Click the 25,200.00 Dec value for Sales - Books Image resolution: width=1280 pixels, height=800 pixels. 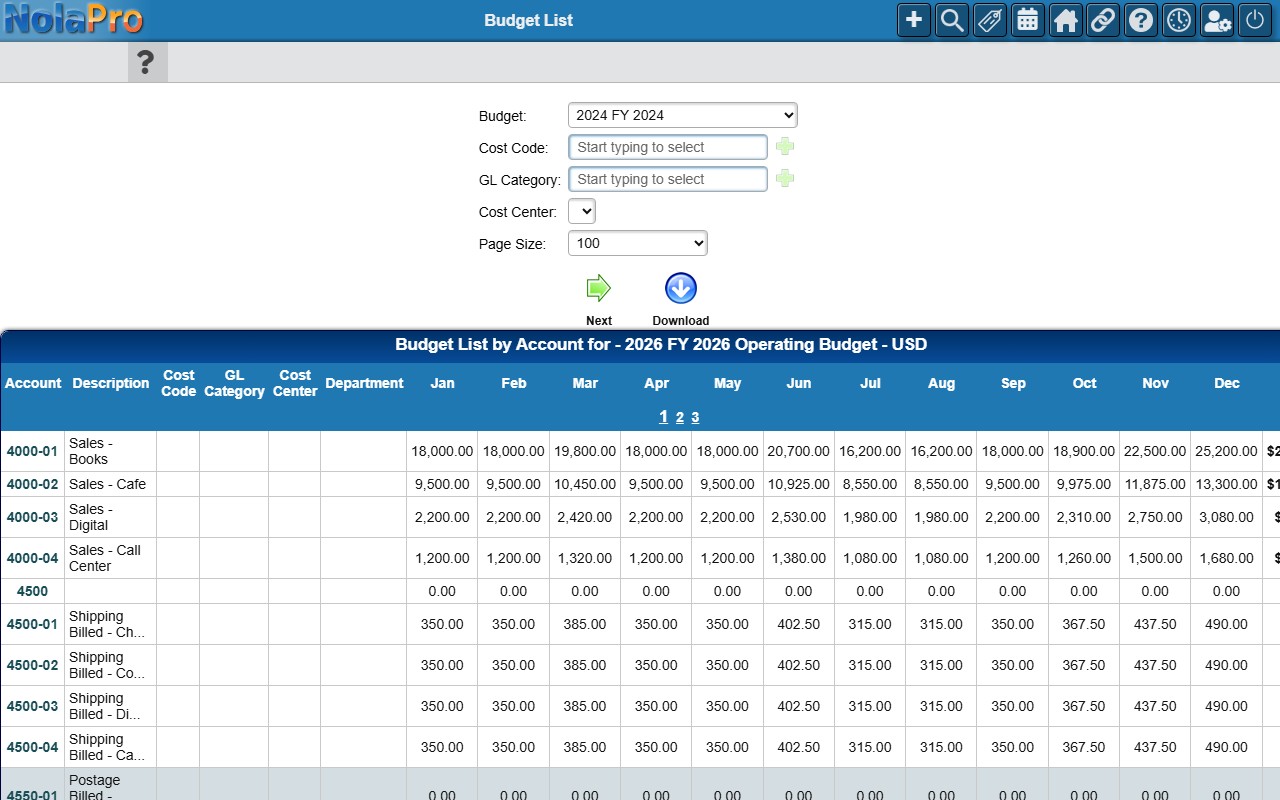[1227, 451]
